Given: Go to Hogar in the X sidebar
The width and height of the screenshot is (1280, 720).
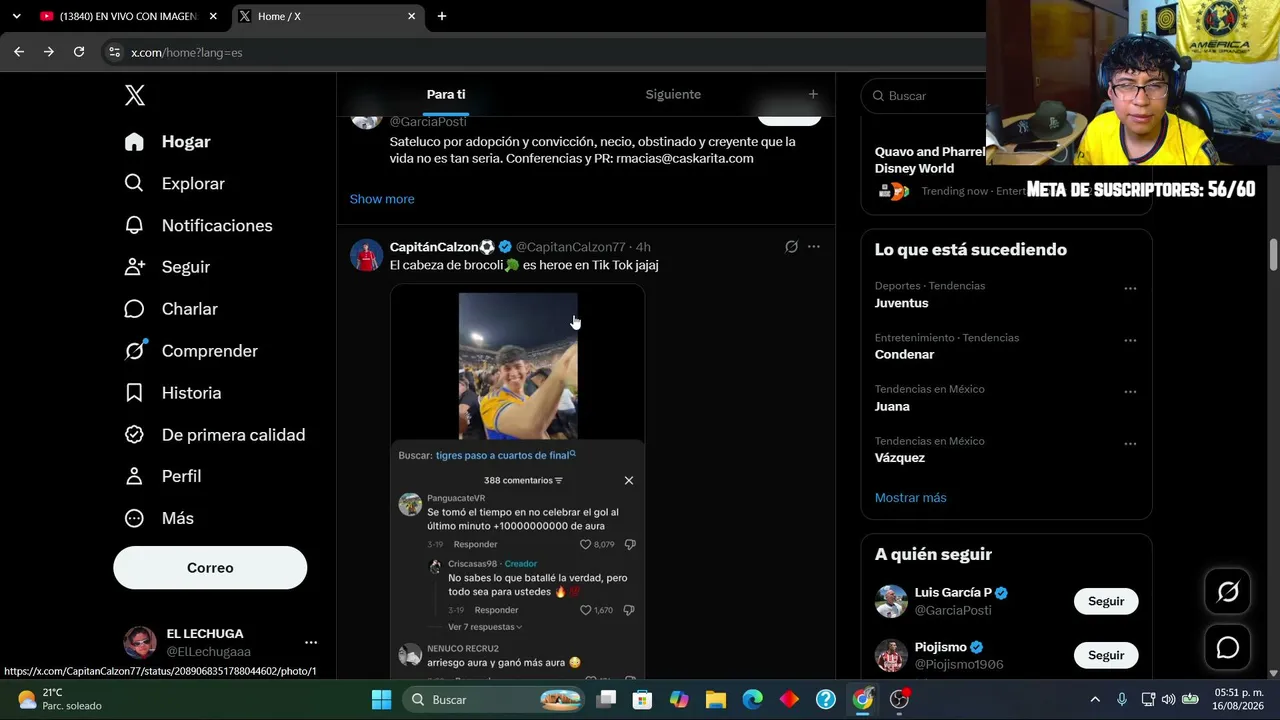Looking at the screenshot, I should (x=167, y=142).
